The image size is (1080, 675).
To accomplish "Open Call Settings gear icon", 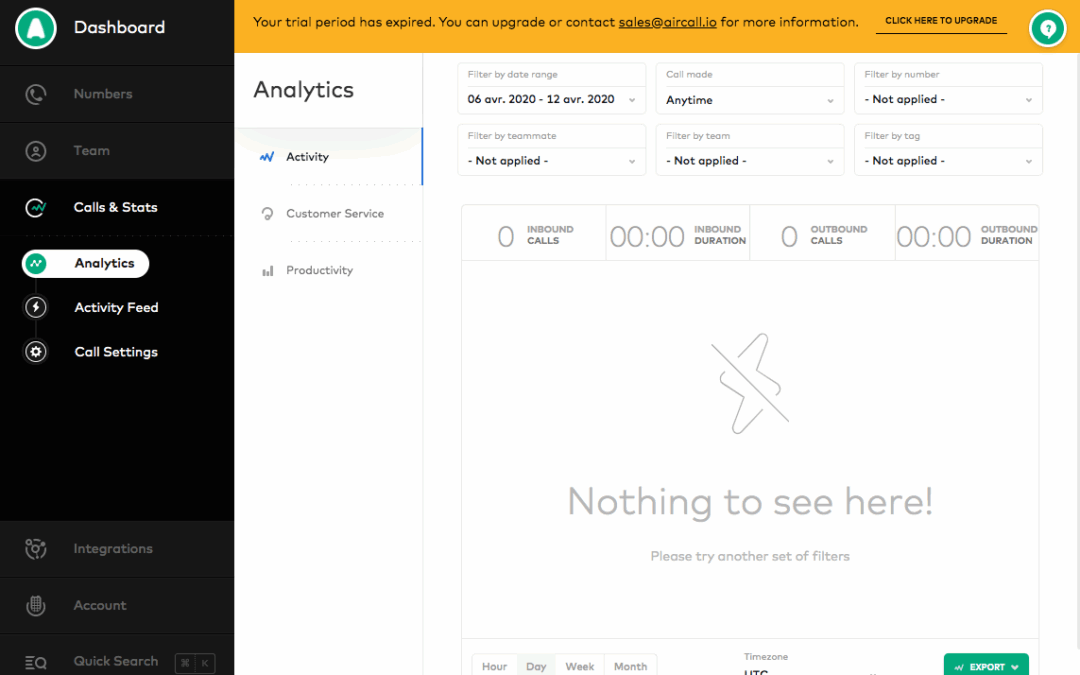I will click(36, 352).
